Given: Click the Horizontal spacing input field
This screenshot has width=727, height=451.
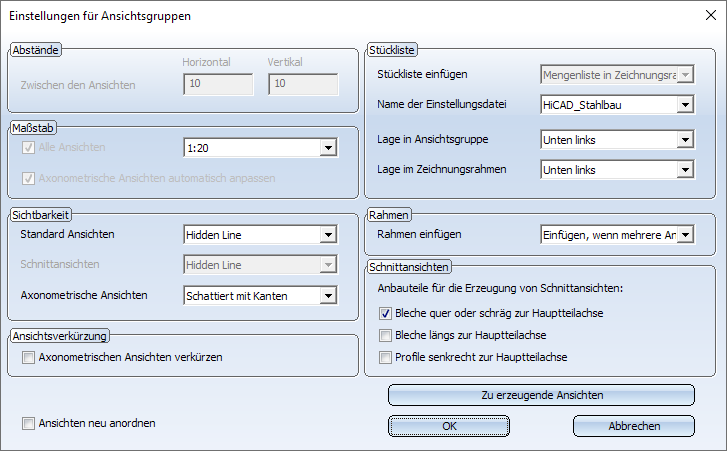Looking at the screenshot, I should 218,85.
